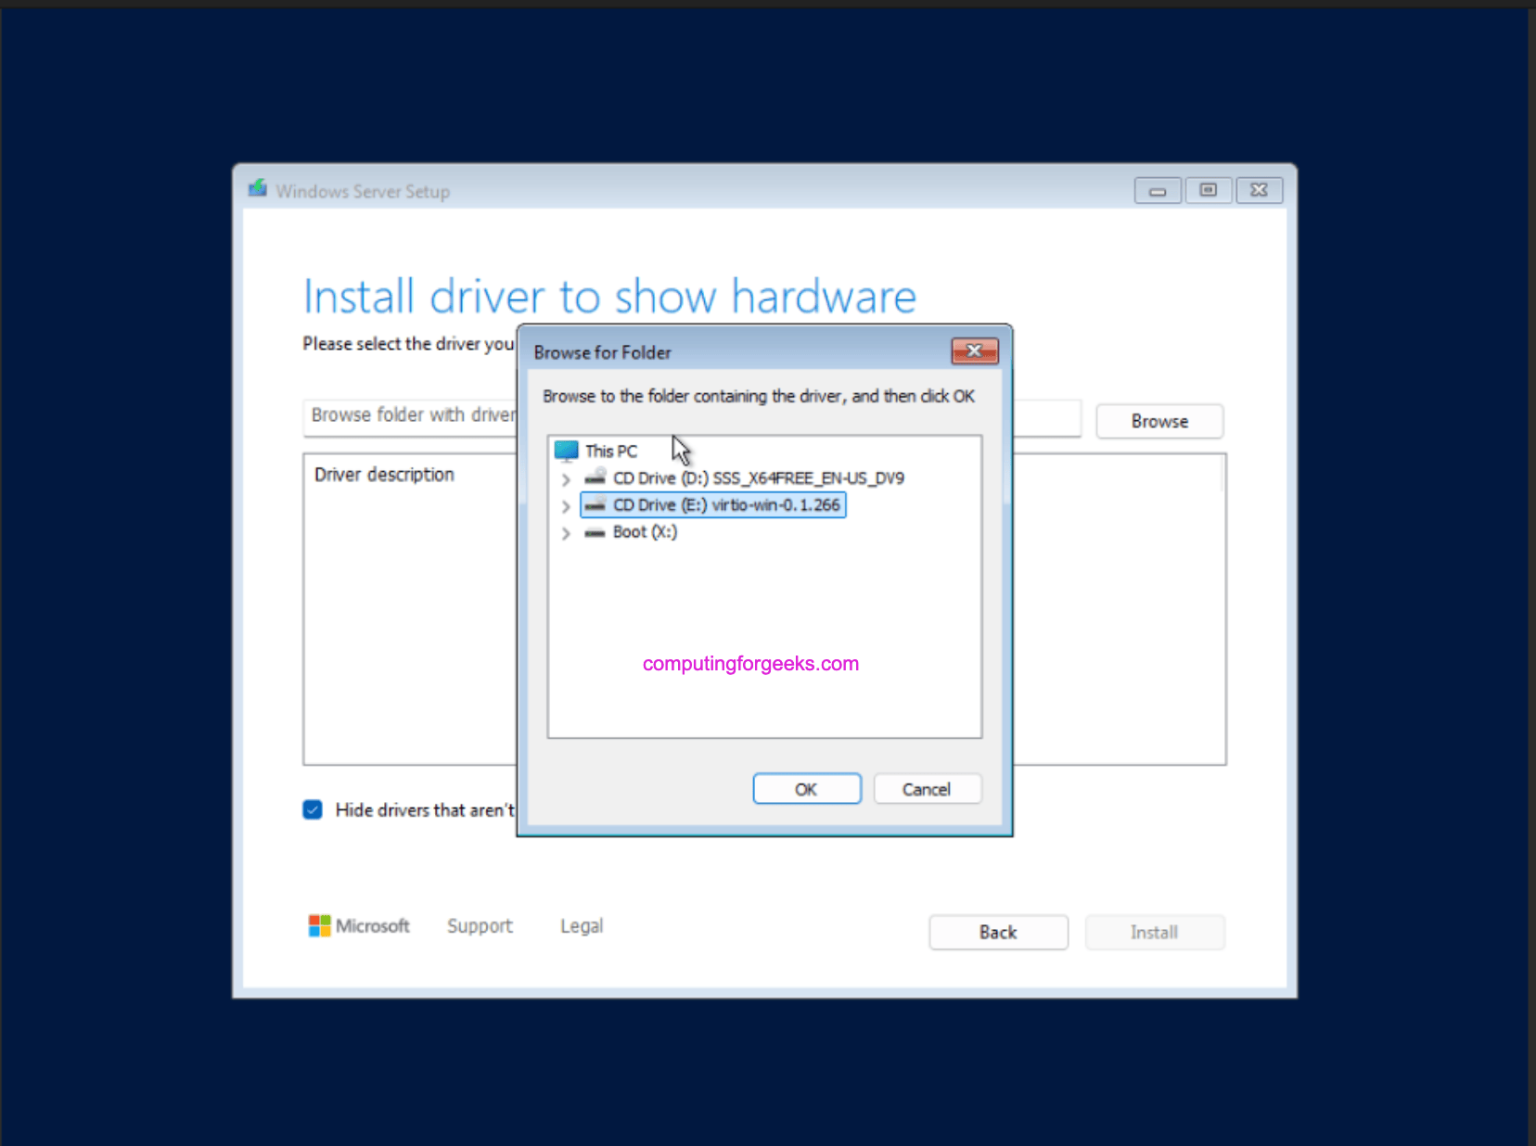The height and width of the screenshot is (1146, 1536).
Task: Click the This PC computer icon
Action: tap(566, 450)
